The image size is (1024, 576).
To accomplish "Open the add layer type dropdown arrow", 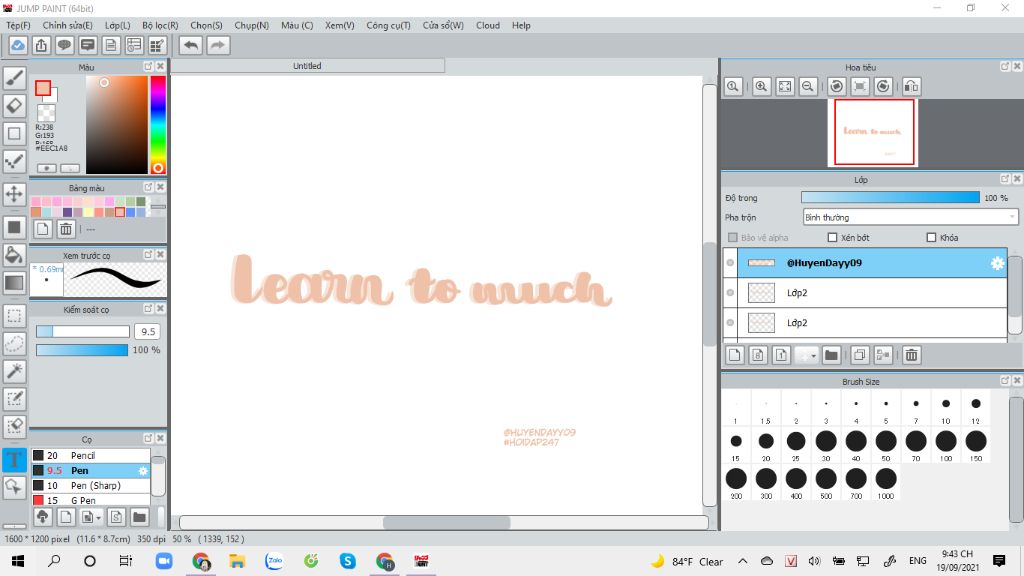I will coord(813,356).
